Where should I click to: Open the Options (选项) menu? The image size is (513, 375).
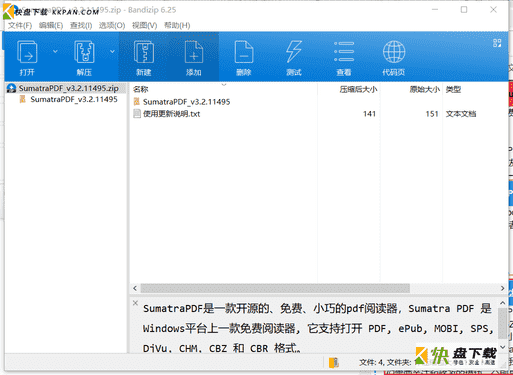coord(112,25)
